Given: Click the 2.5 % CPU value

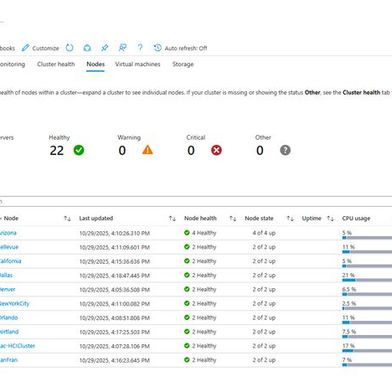Looking at the screenshot, I should coord(349,303).
